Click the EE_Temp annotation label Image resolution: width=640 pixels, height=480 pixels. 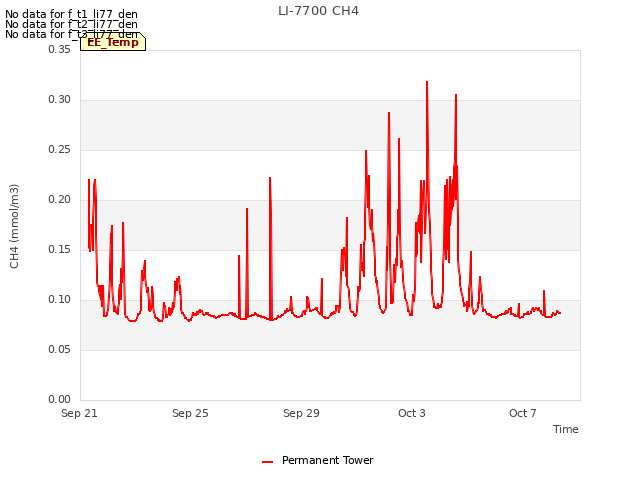pyautogui.click(x=113, y=42)
